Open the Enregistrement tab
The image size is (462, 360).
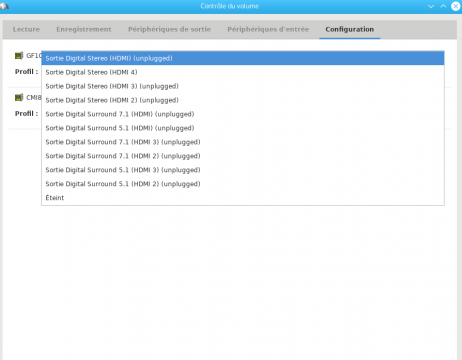click(x=84, y=29)
